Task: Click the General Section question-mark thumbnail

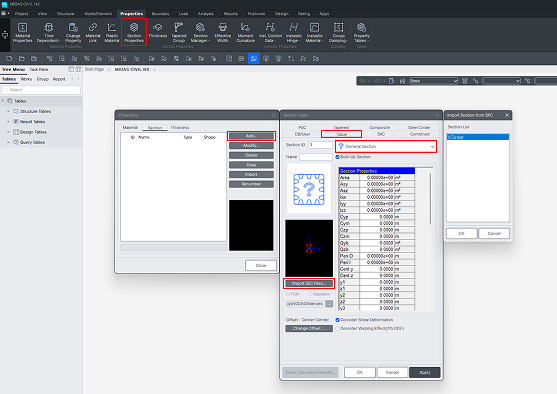Action: (309, 189)
